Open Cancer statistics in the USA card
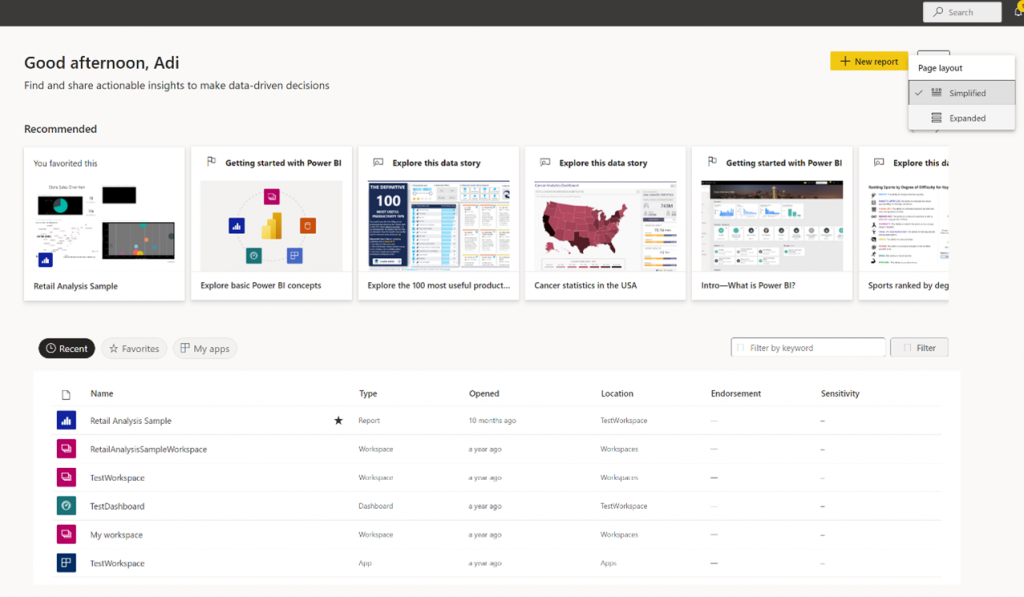 tap(605, 223)
